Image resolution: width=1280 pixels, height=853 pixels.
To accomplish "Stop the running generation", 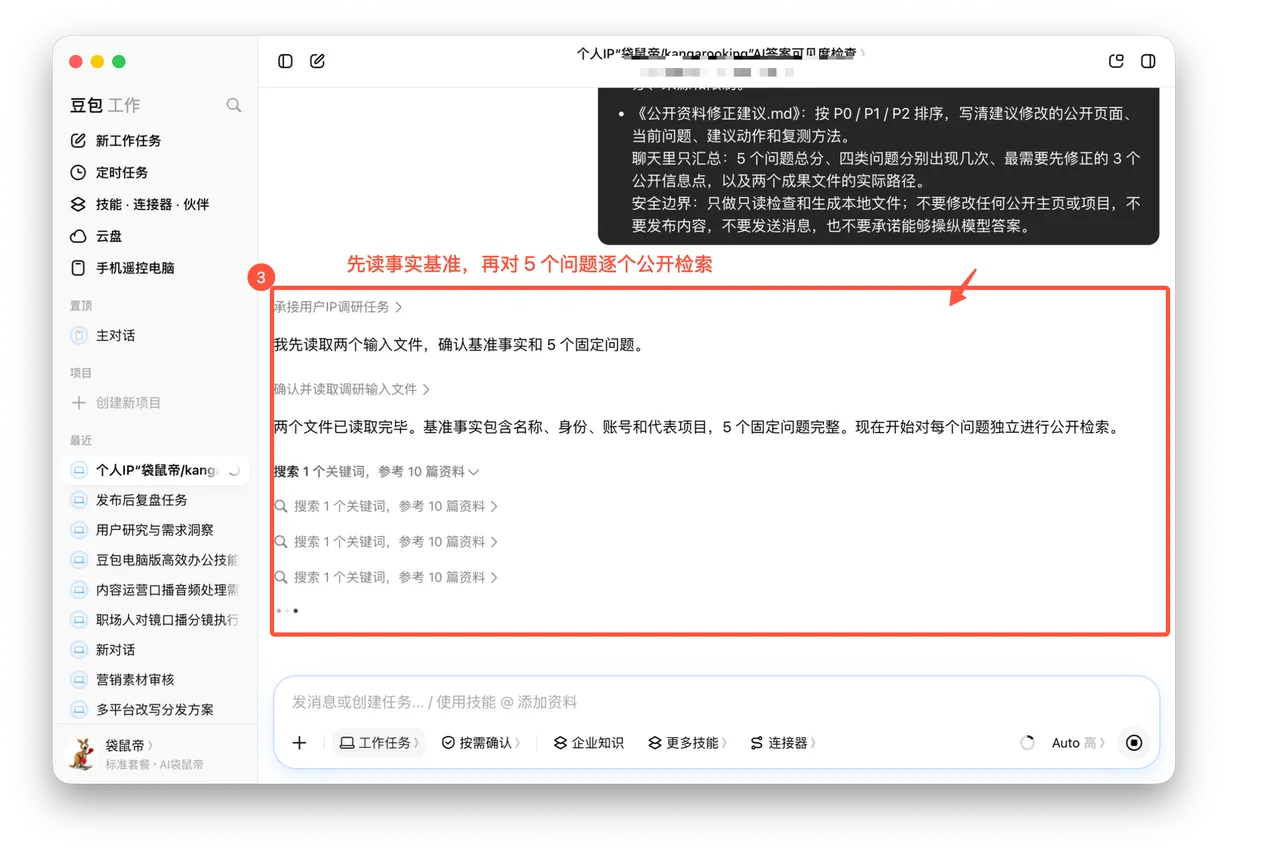I will click(x=1134, y=743).
